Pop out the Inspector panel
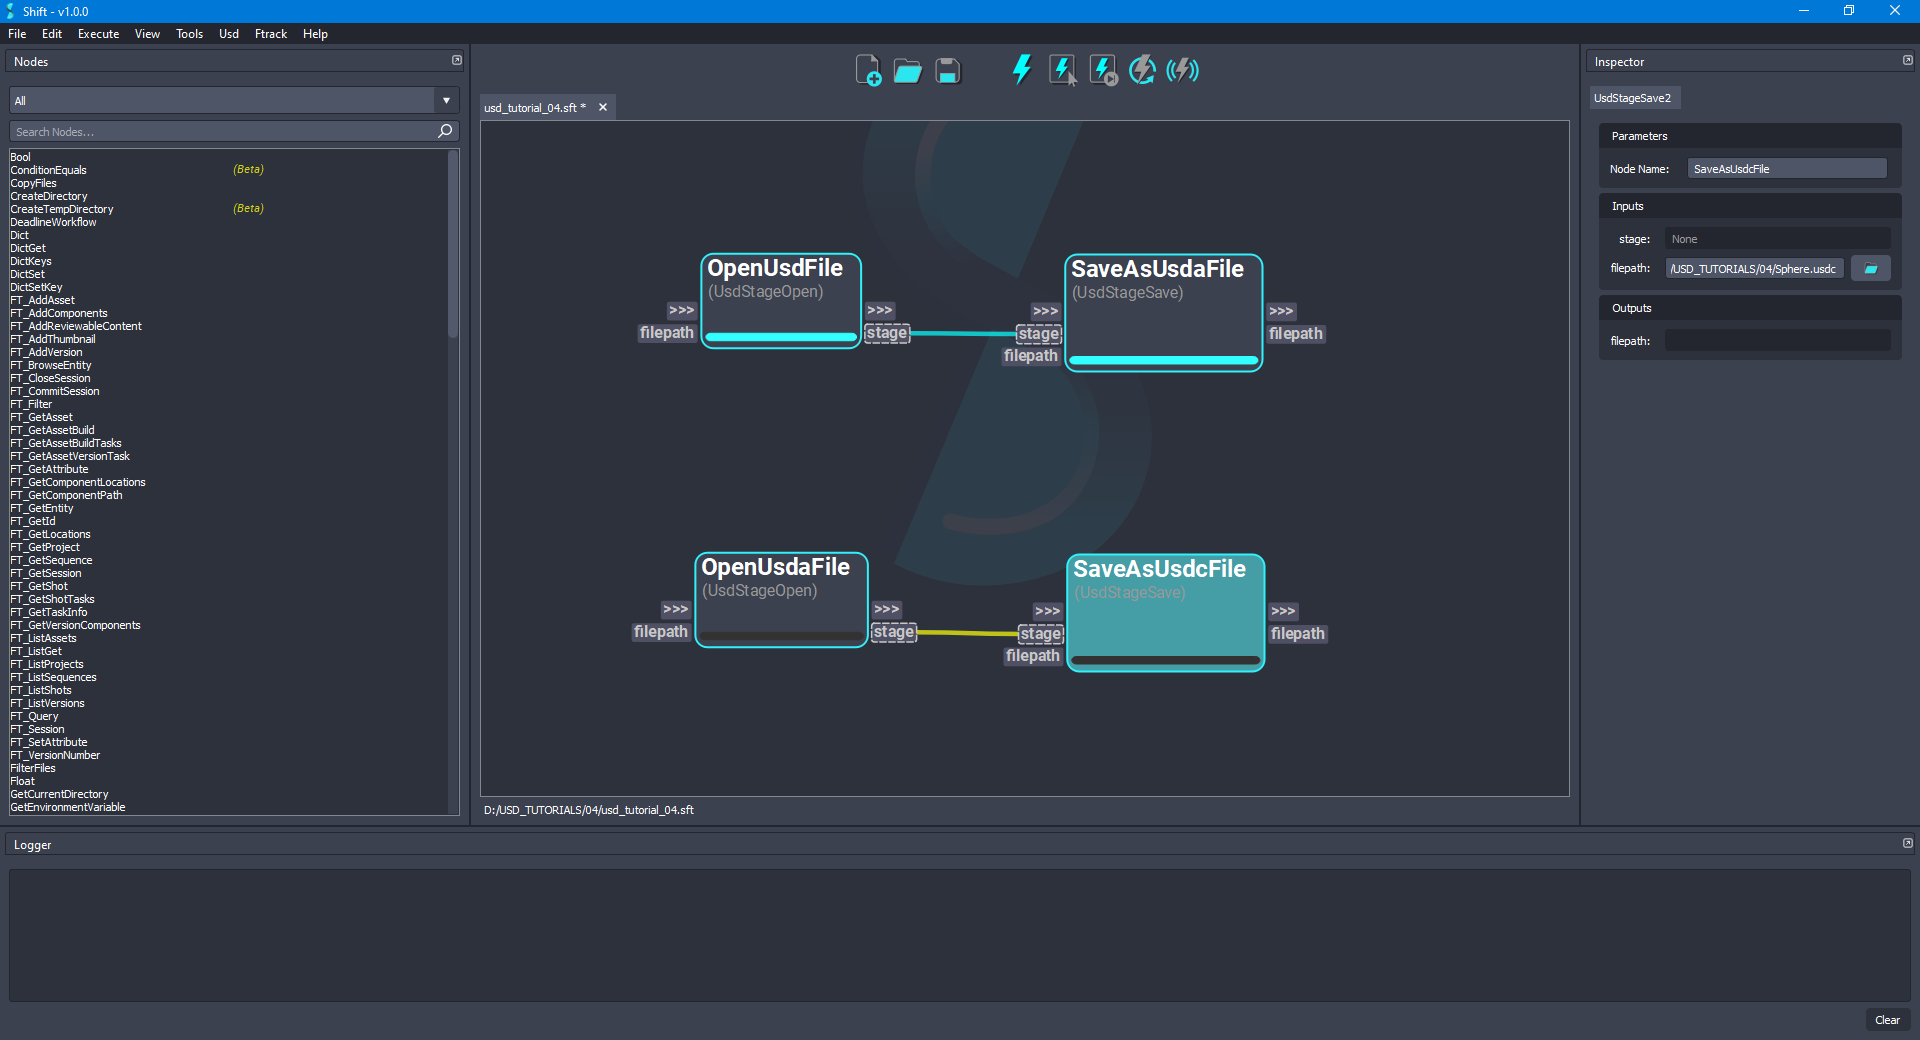The height and width of the screenshot is (1040, 1920). 1907,60
